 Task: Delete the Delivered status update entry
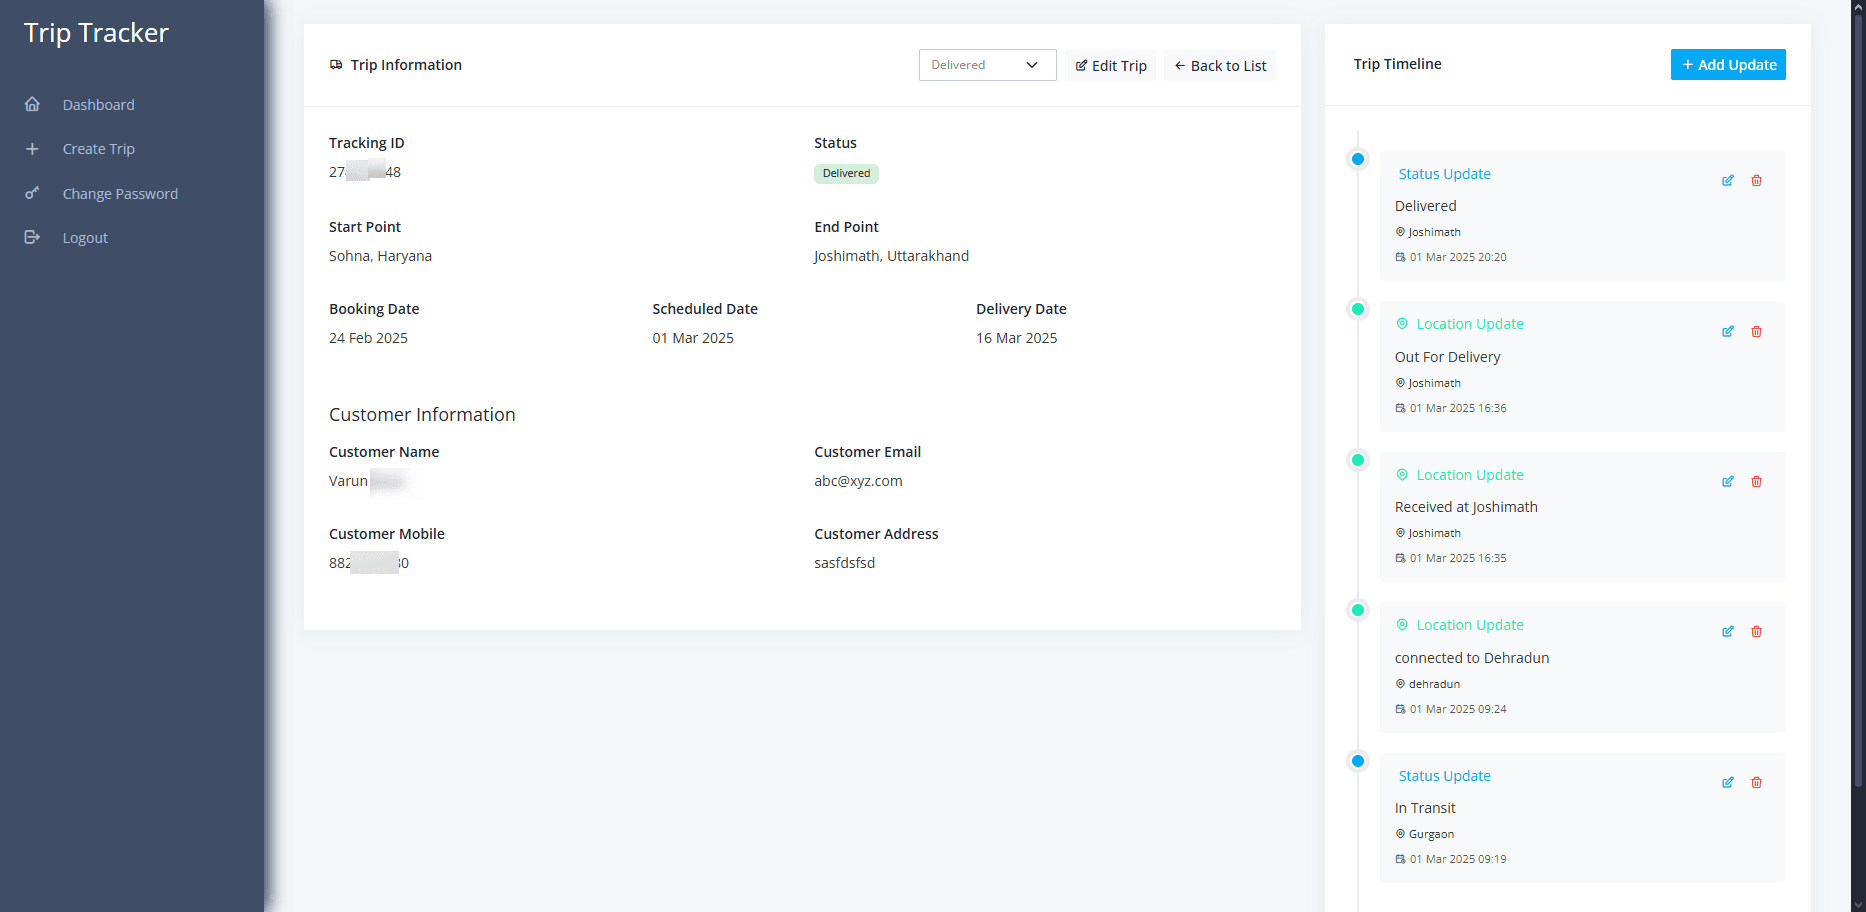pyautogui.click(x=1756, y=181)
